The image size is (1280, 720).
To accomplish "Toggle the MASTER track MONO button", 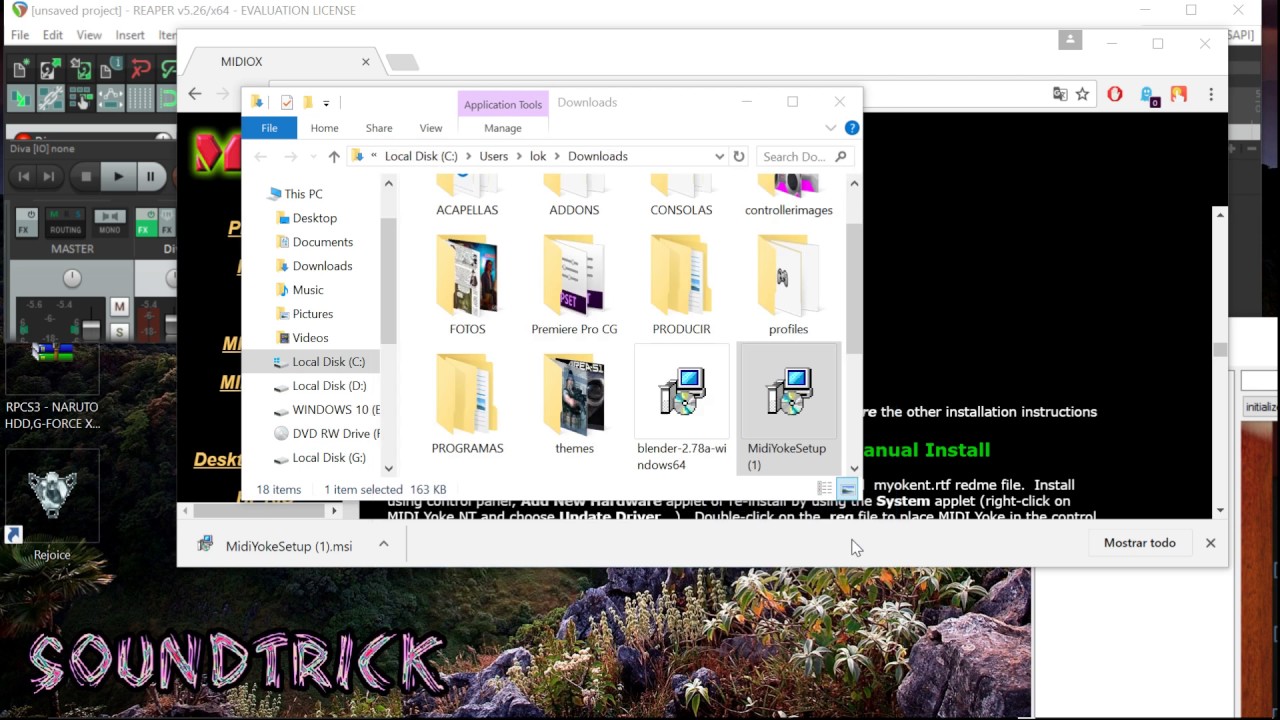I will click(x=109, y=222).
